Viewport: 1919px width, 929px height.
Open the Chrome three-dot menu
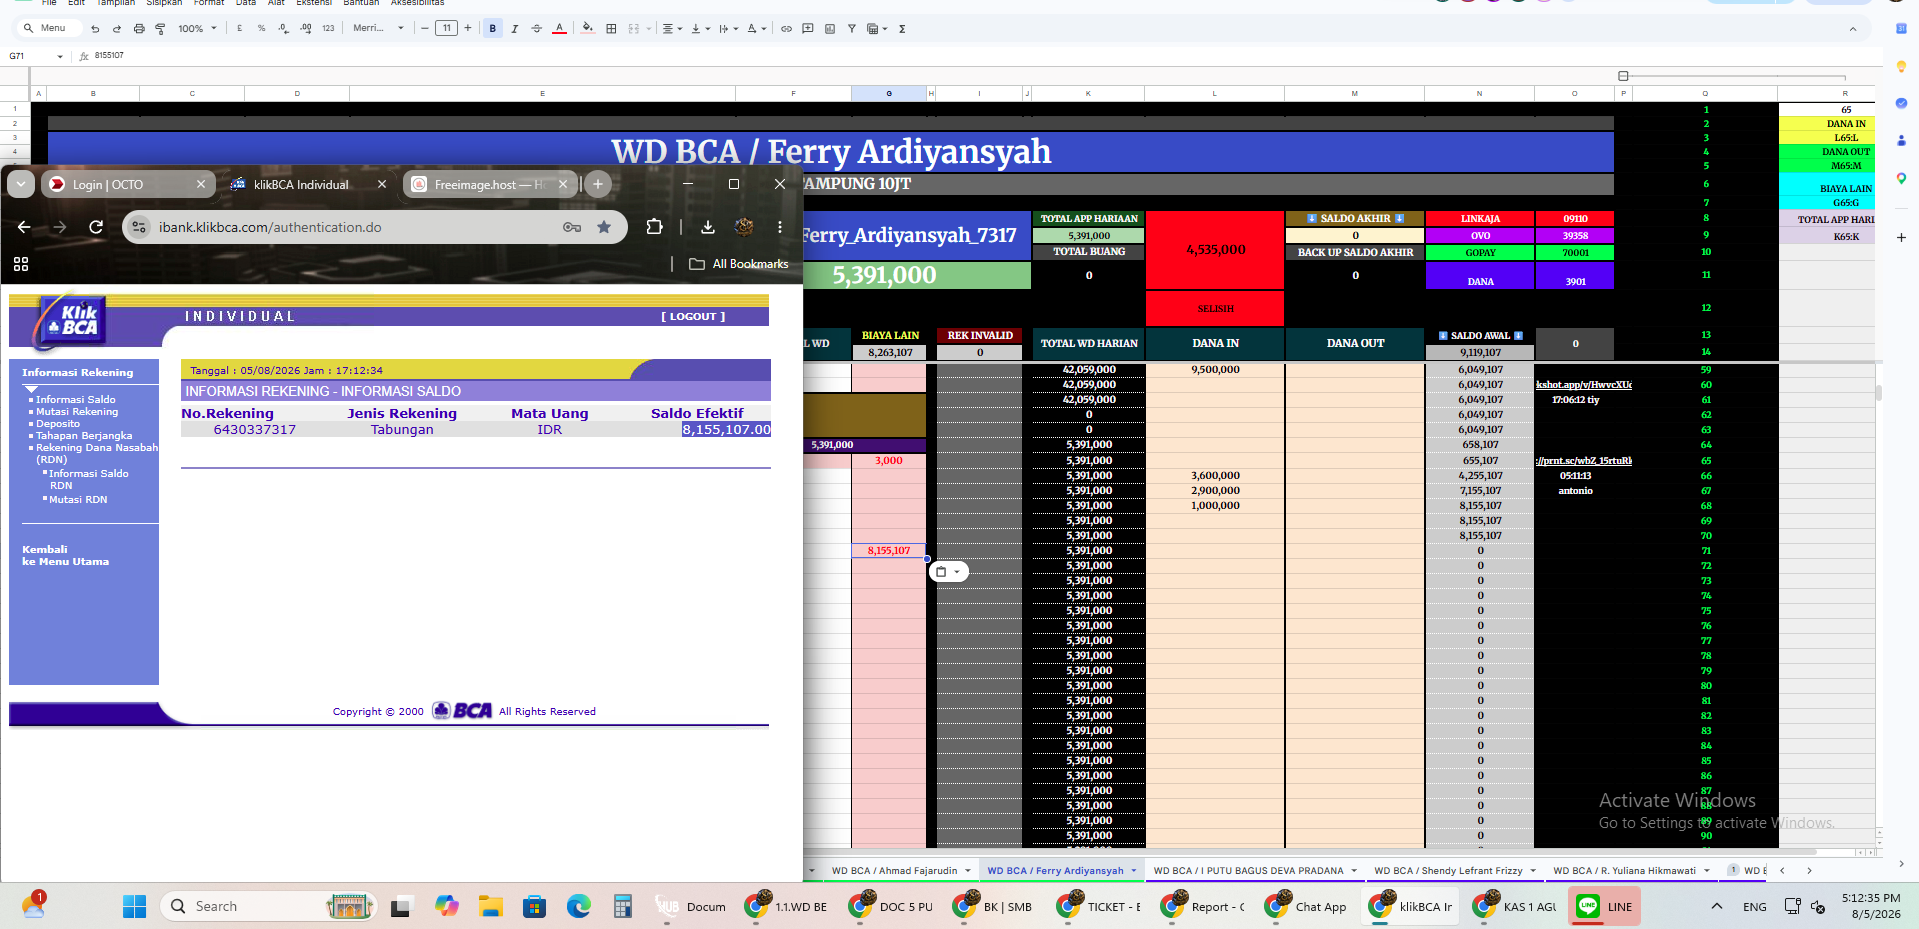(780, 227)
